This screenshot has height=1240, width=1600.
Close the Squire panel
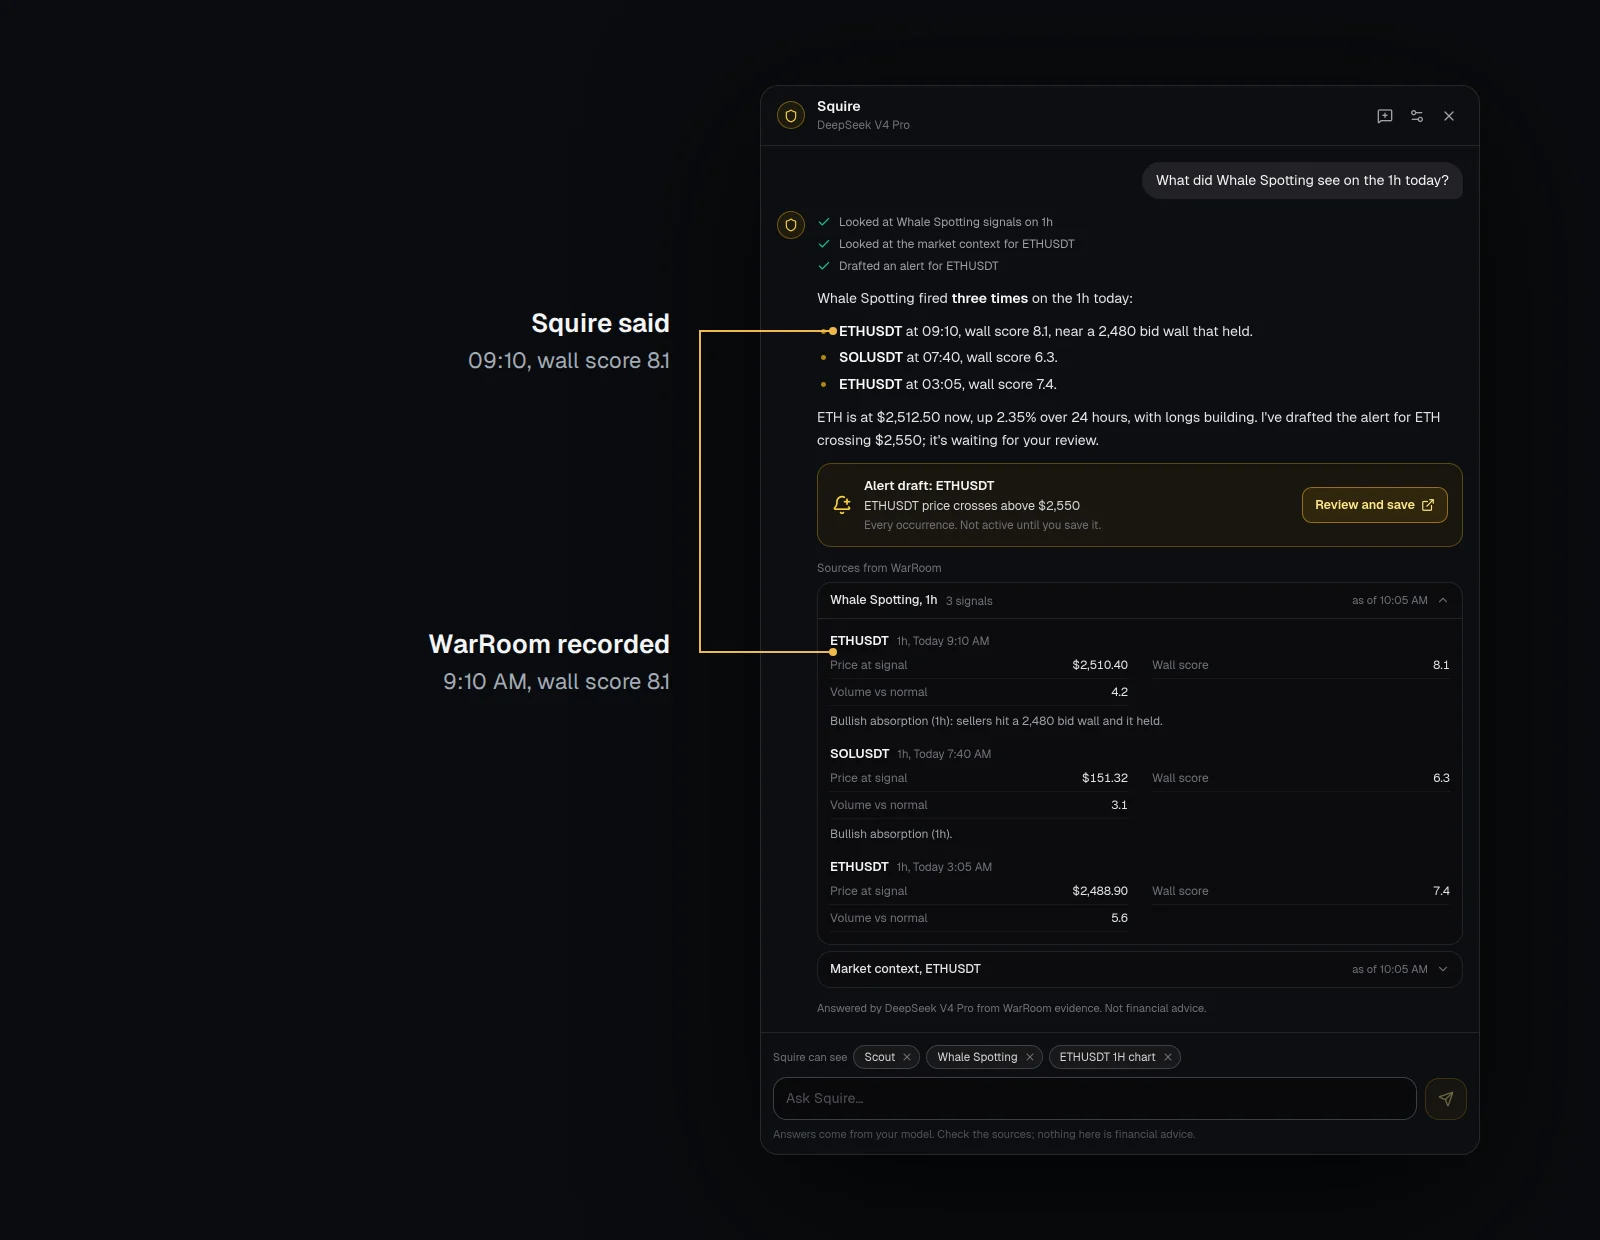[1449, 116]
